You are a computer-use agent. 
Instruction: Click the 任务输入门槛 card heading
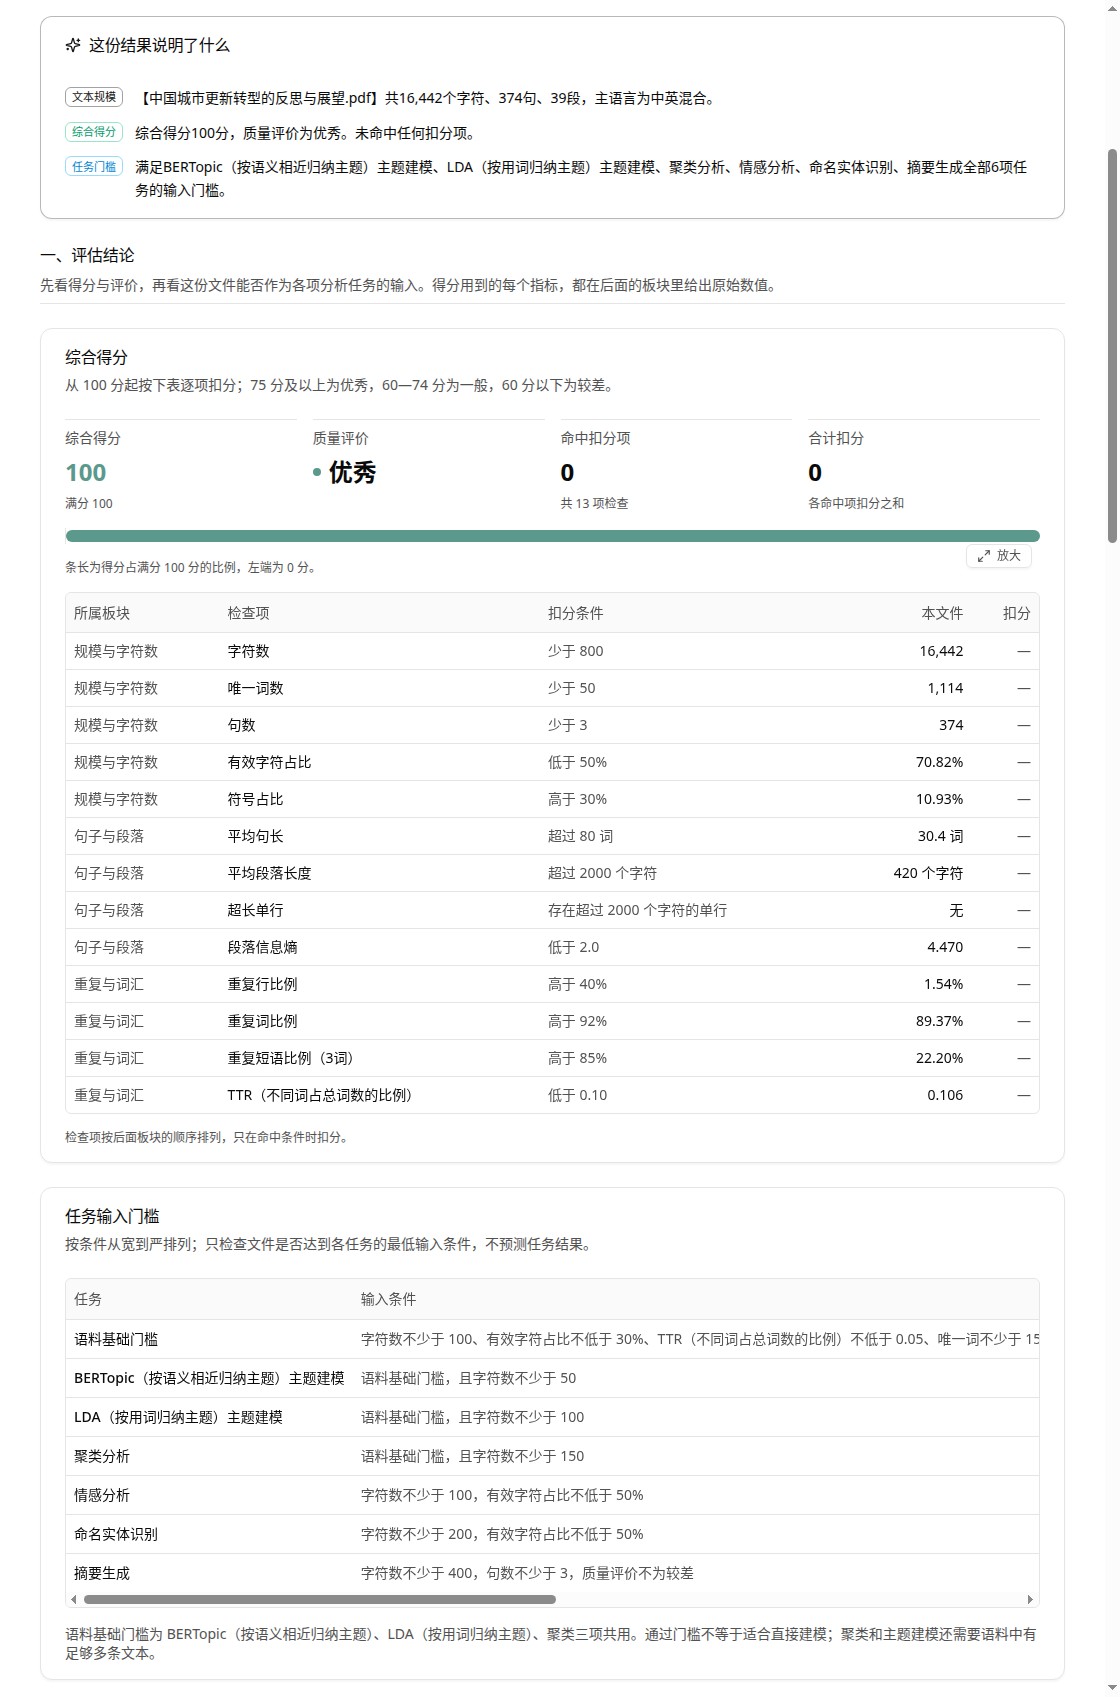(x=112, y=1216)
